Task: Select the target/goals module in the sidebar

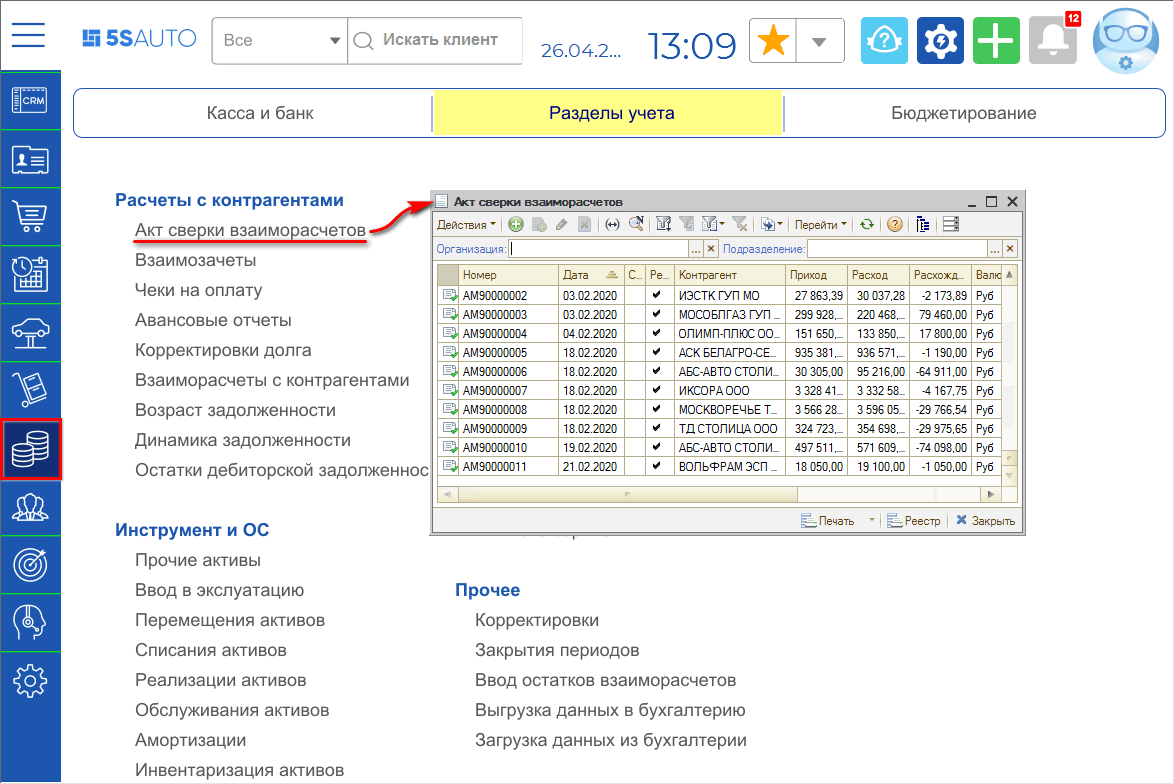Action: 30,566
